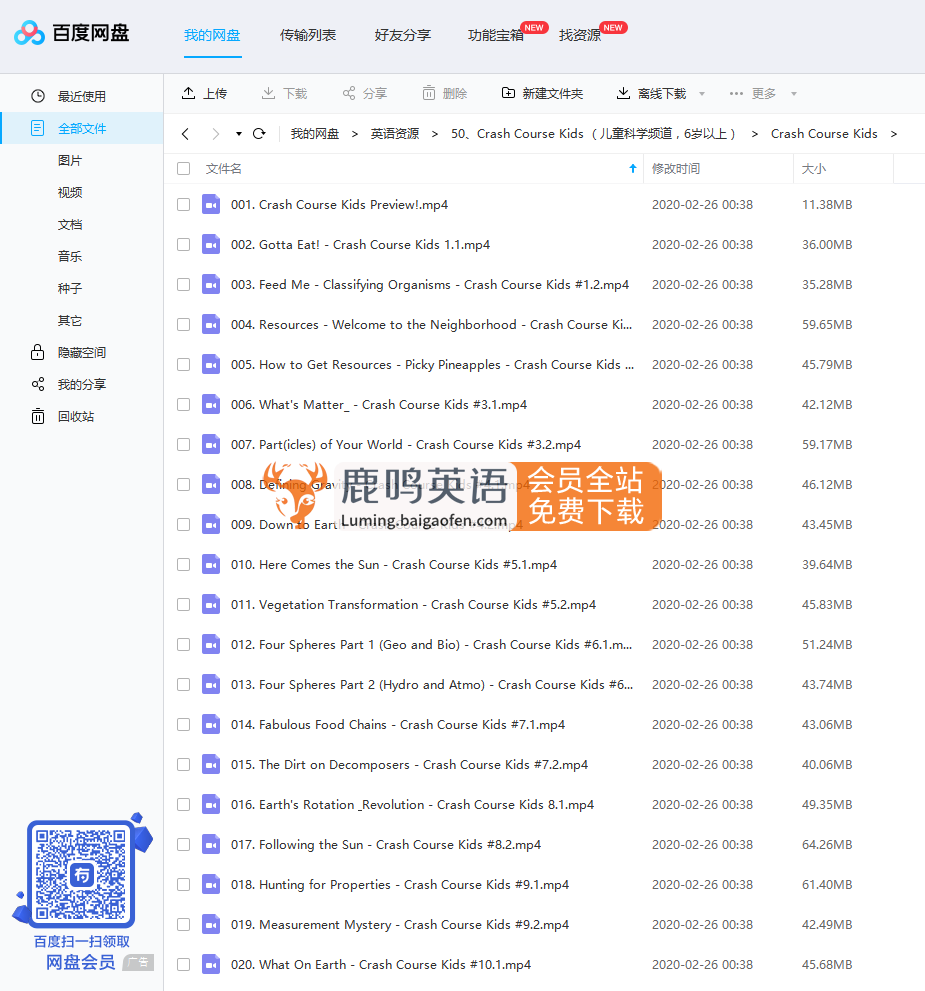Check the box for 007. Part(icles) of Your World

click(x=183, y=444)
